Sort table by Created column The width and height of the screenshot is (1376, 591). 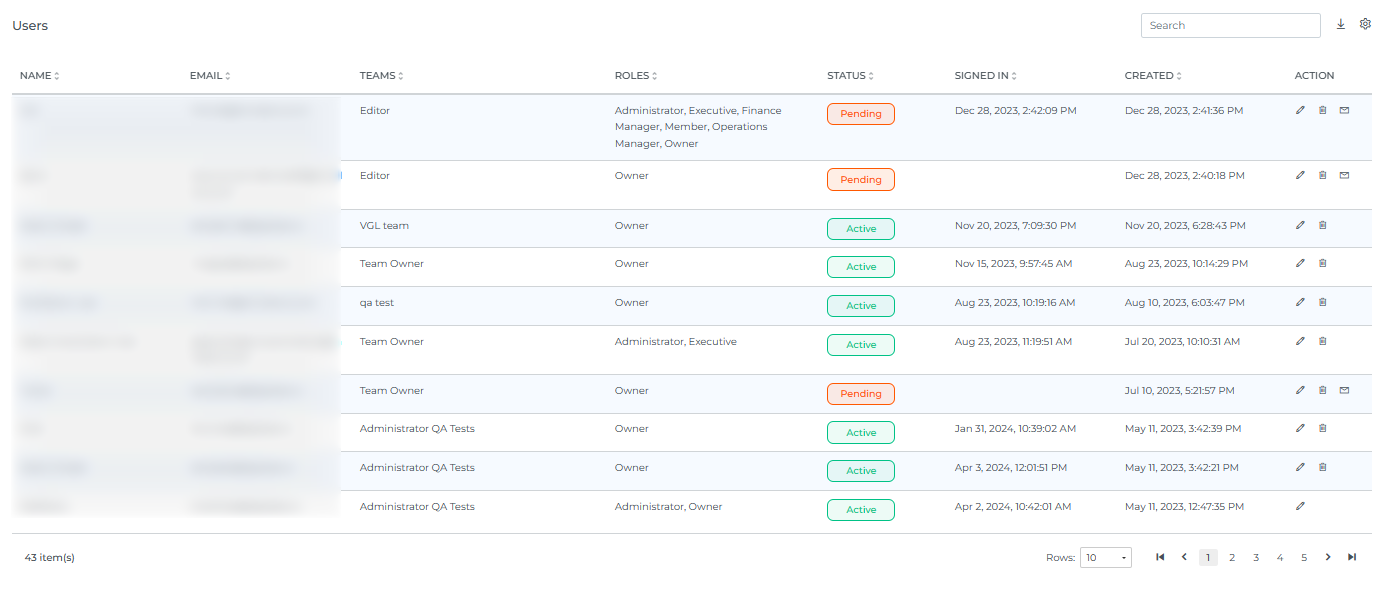tap(1152, 76)
